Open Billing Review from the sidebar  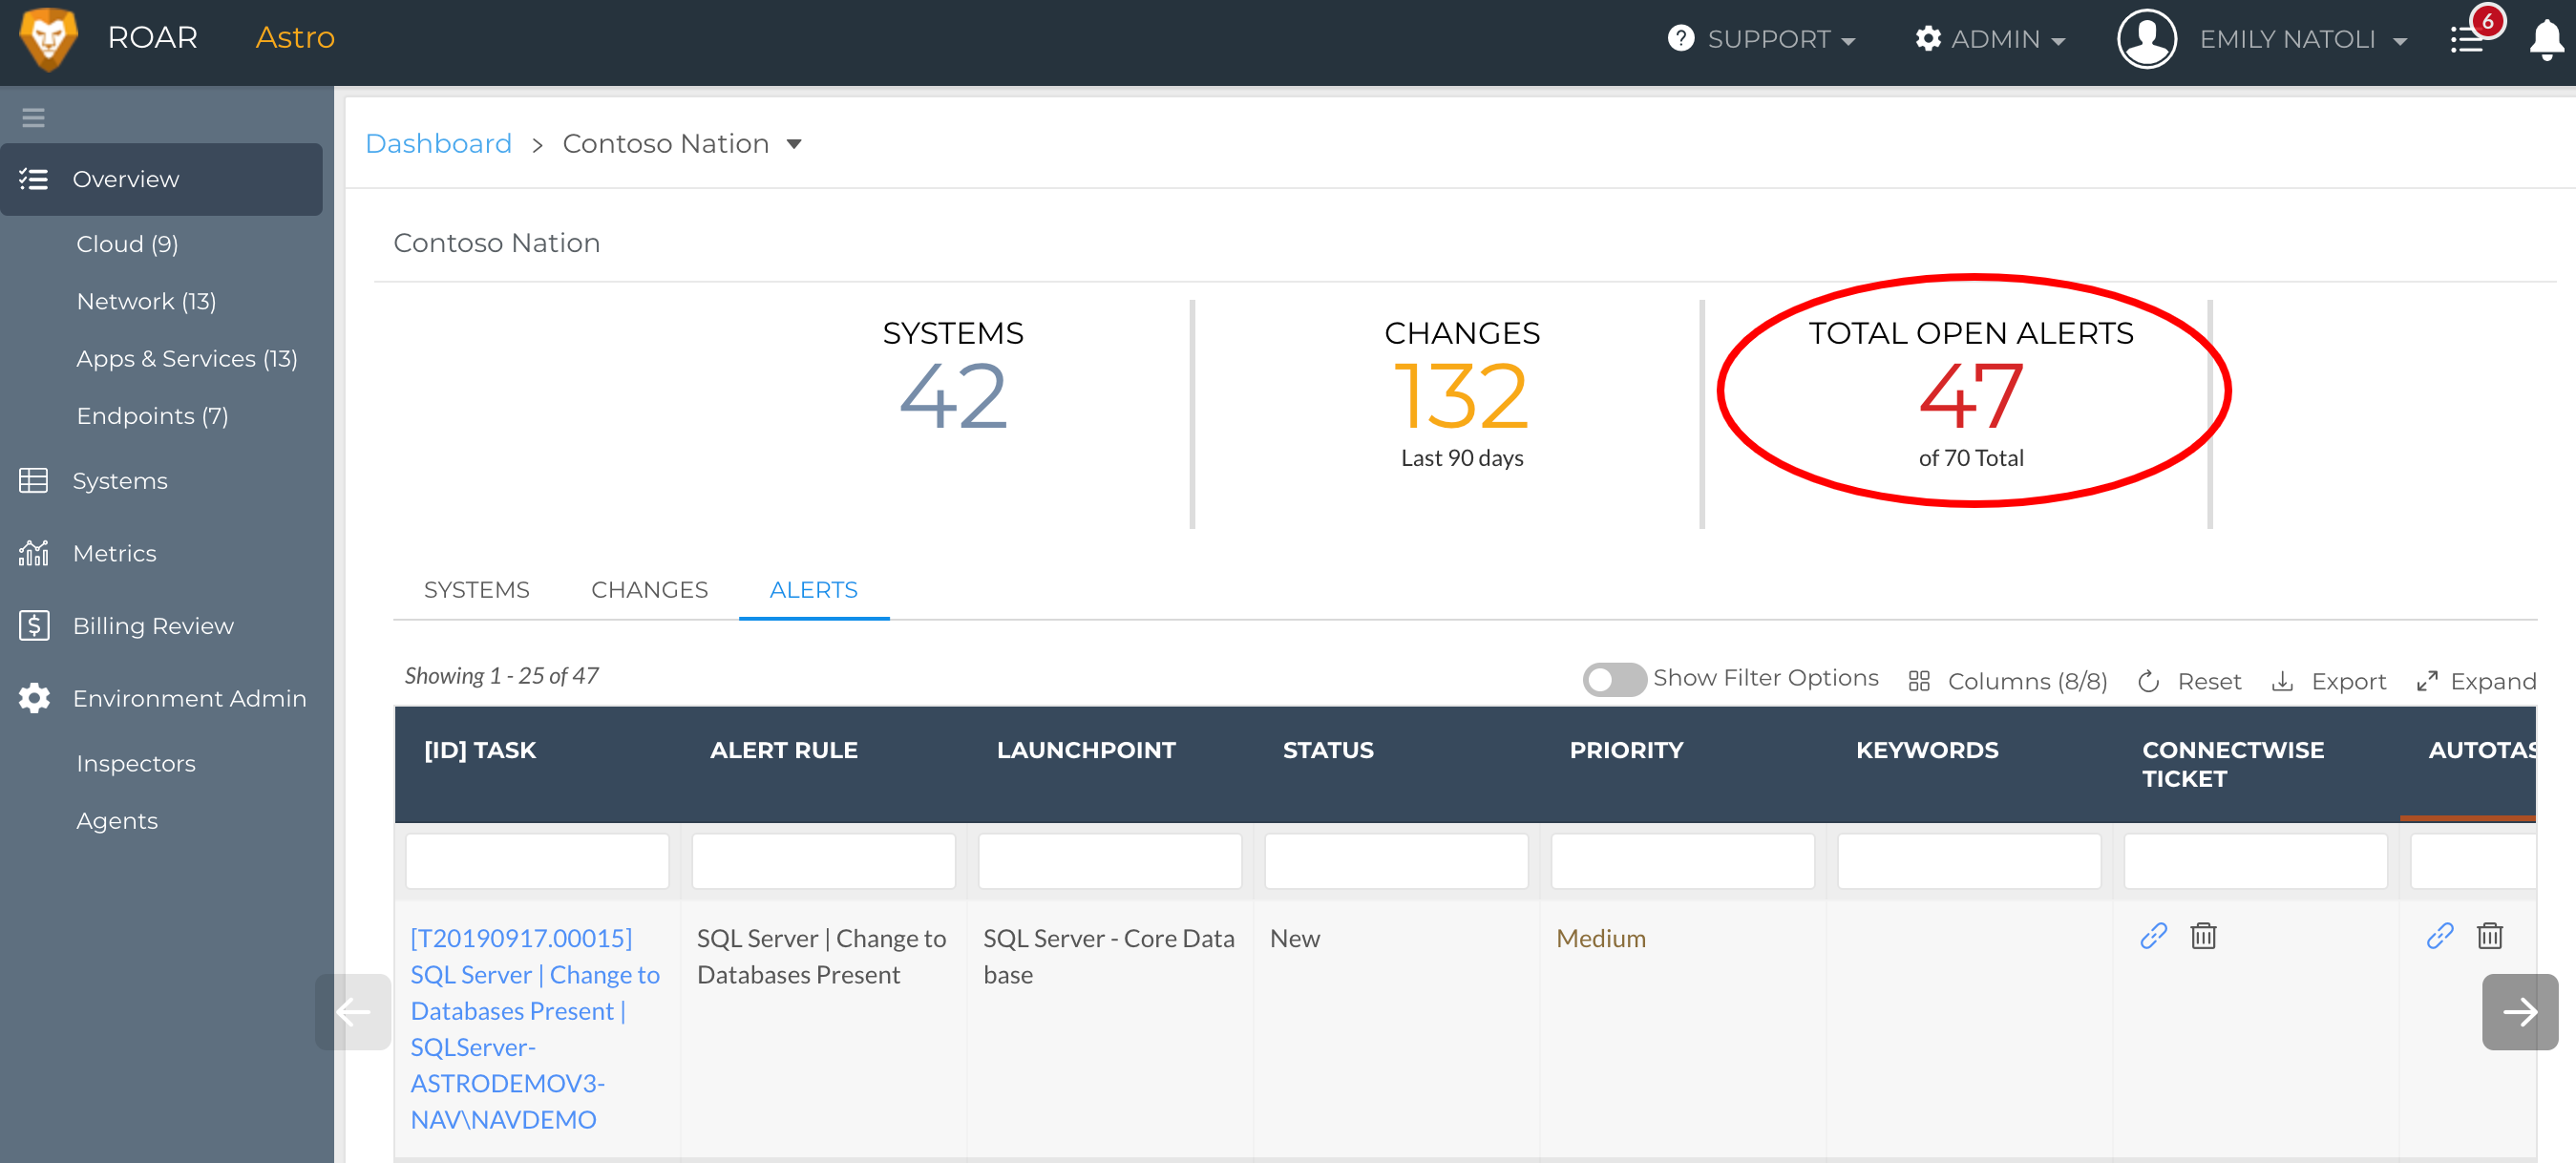(152, 625)
